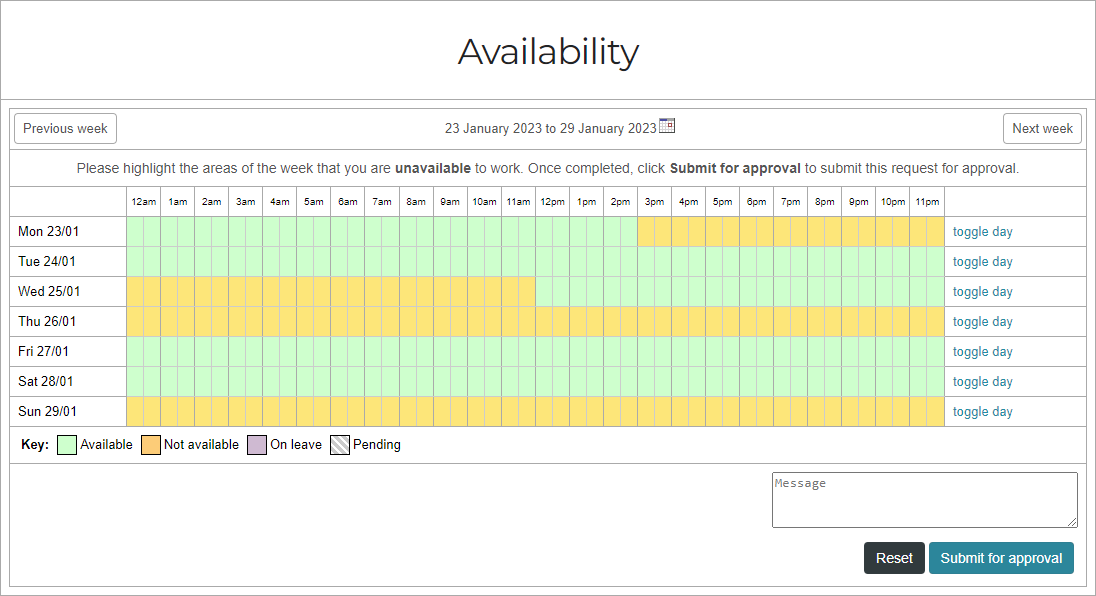Open the date picker calendar icon

(667, 125)
